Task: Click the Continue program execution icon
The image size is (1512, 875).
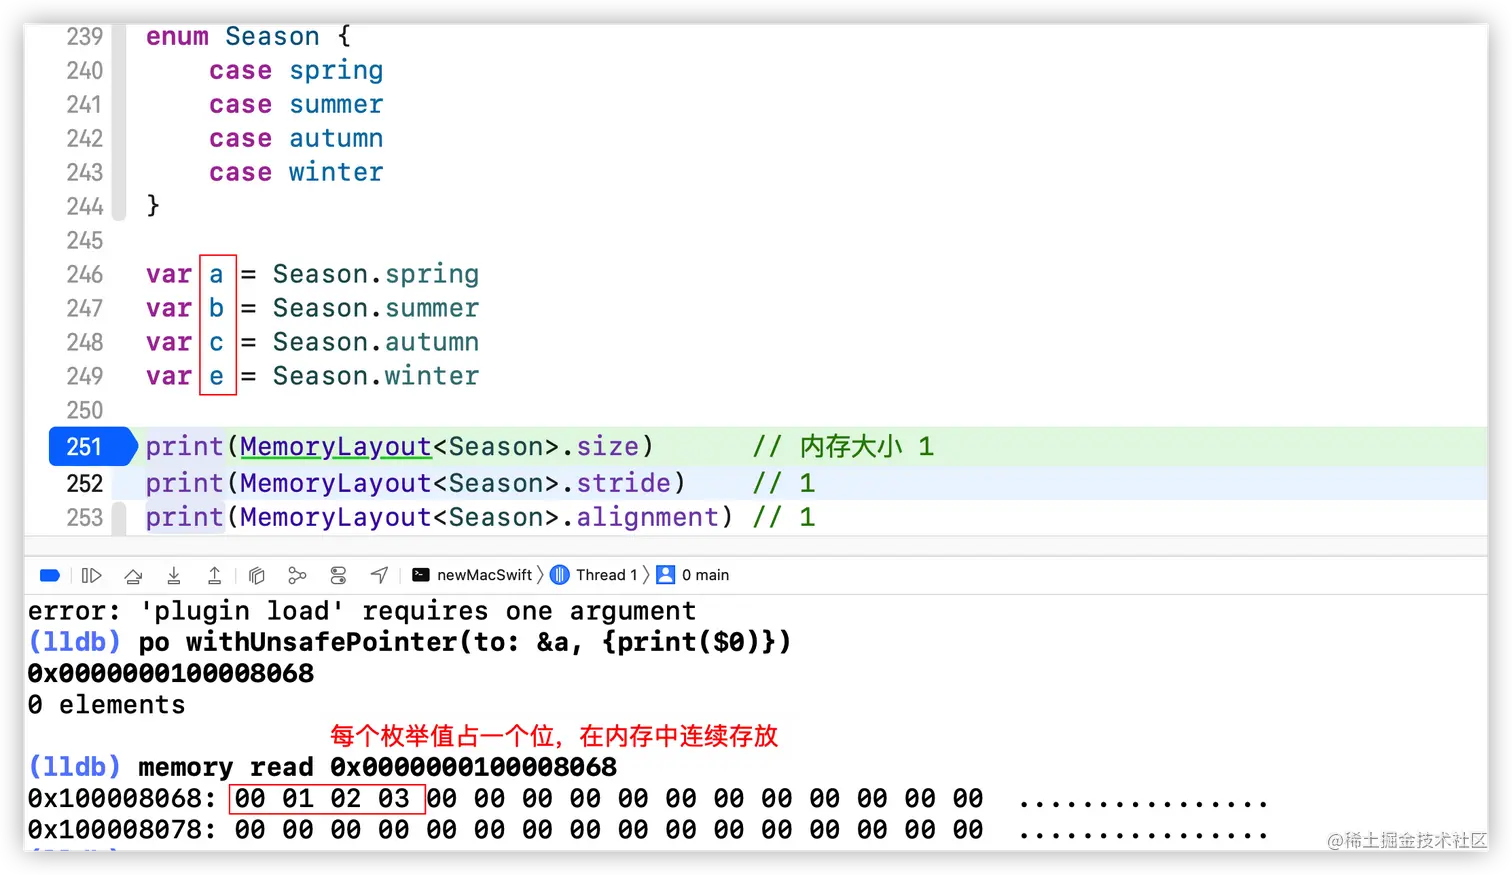Action: 91,575
